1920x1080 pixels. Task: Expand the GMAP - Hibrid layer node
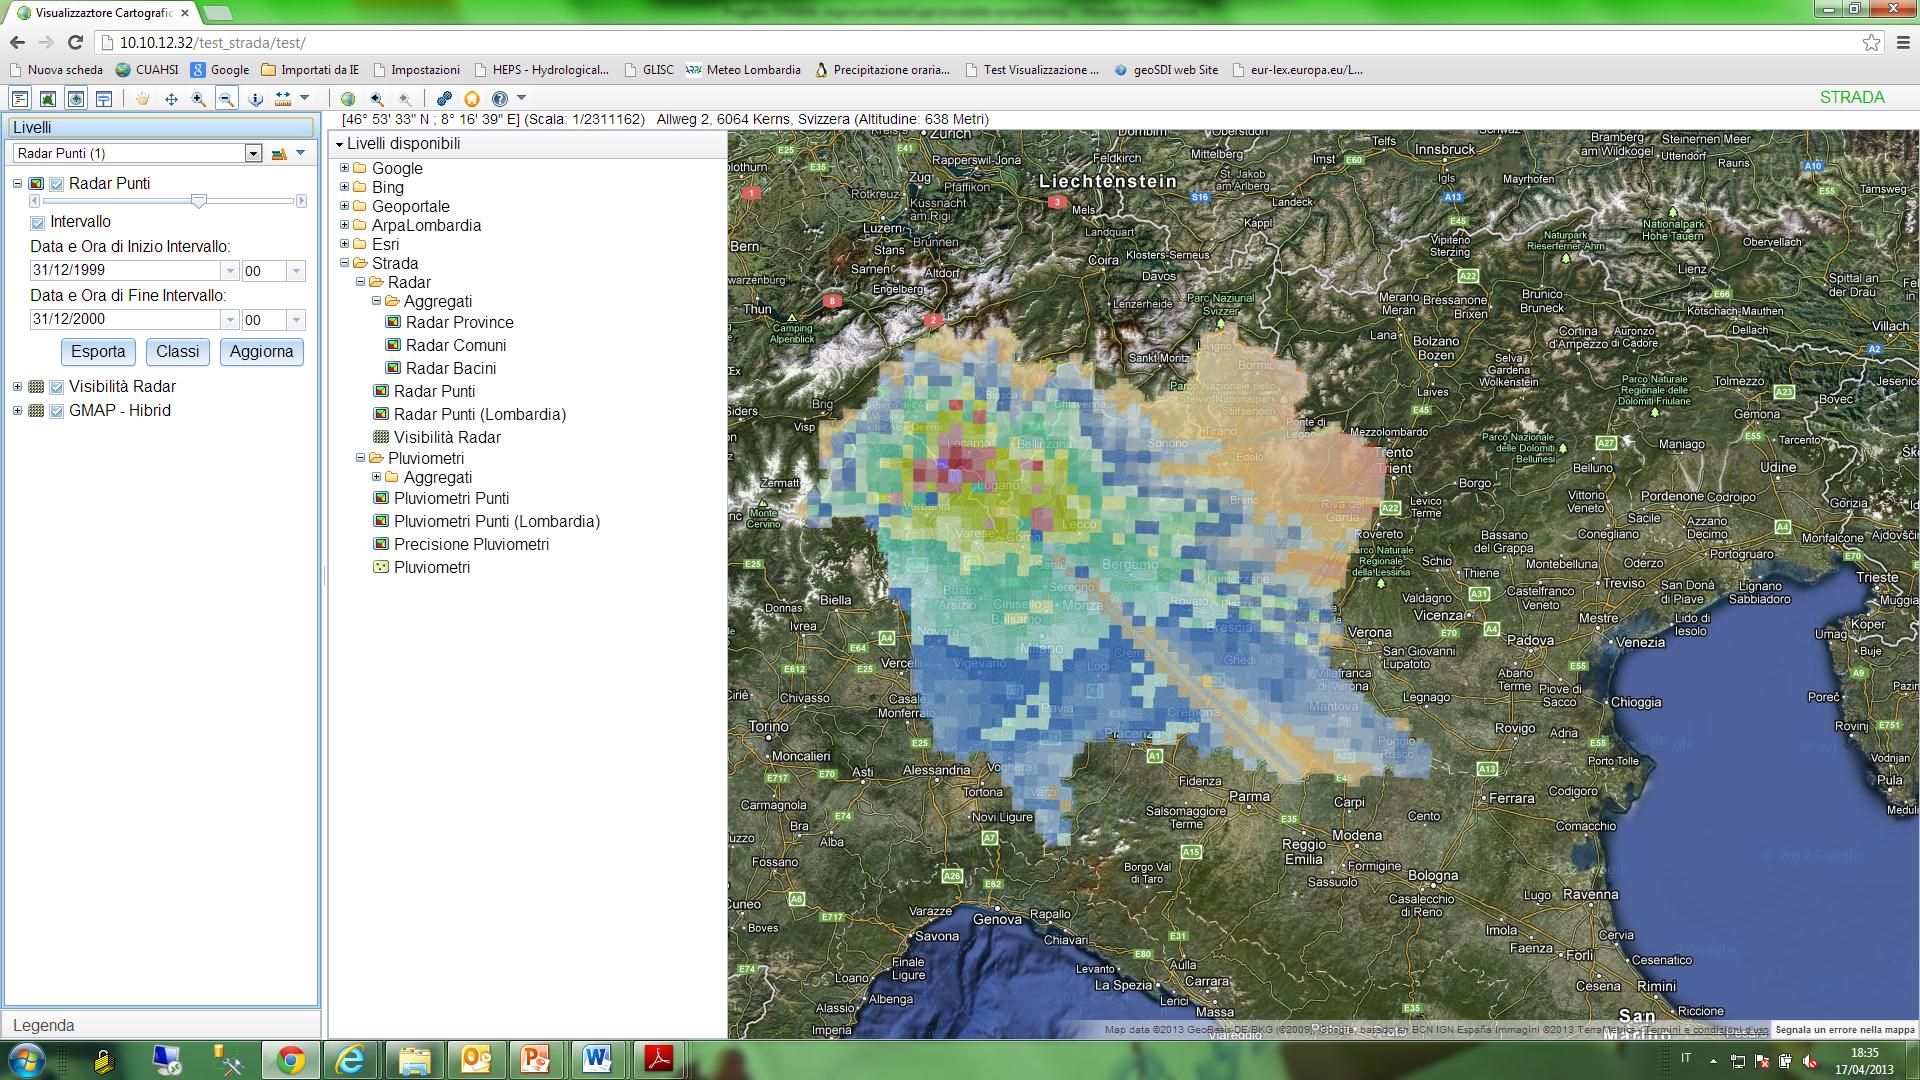coord(17,411)
